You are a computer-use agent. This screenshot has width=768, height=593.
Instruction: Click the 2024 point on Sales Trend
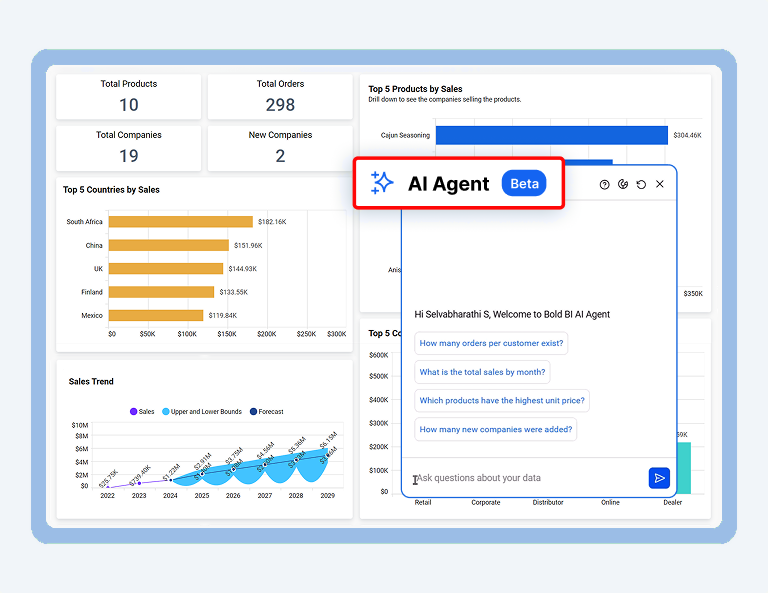tap(171, 480)
